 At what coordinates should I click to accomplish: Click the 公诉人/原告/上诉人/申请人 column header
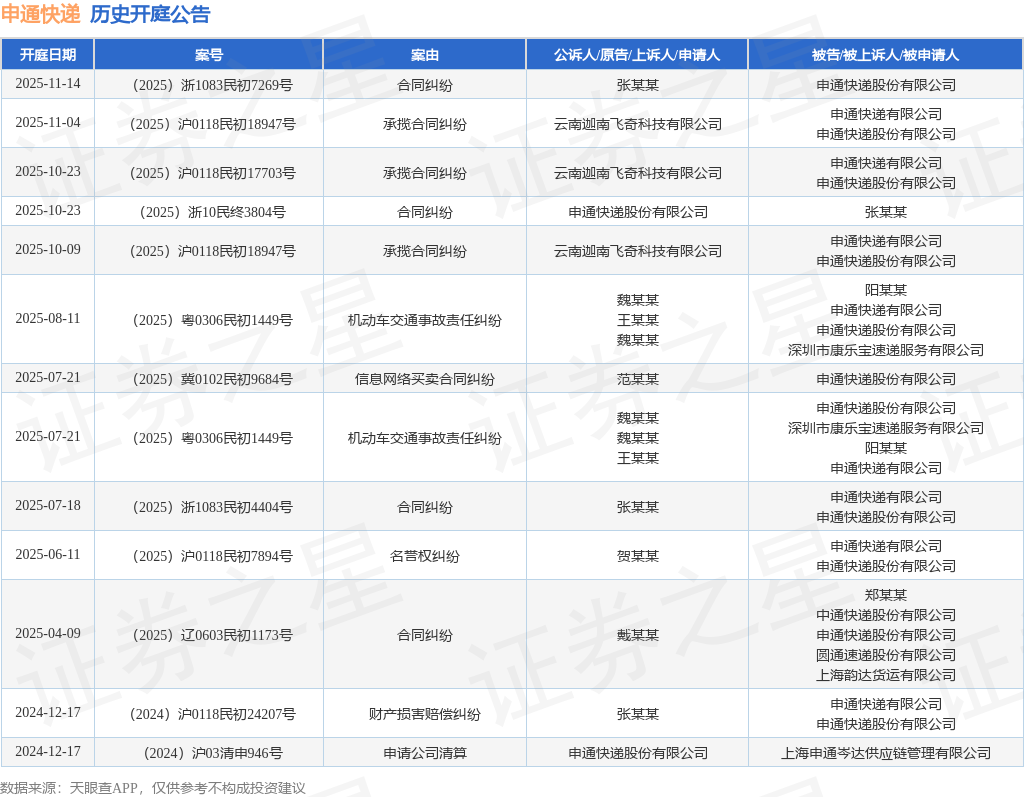click(637, 55)
